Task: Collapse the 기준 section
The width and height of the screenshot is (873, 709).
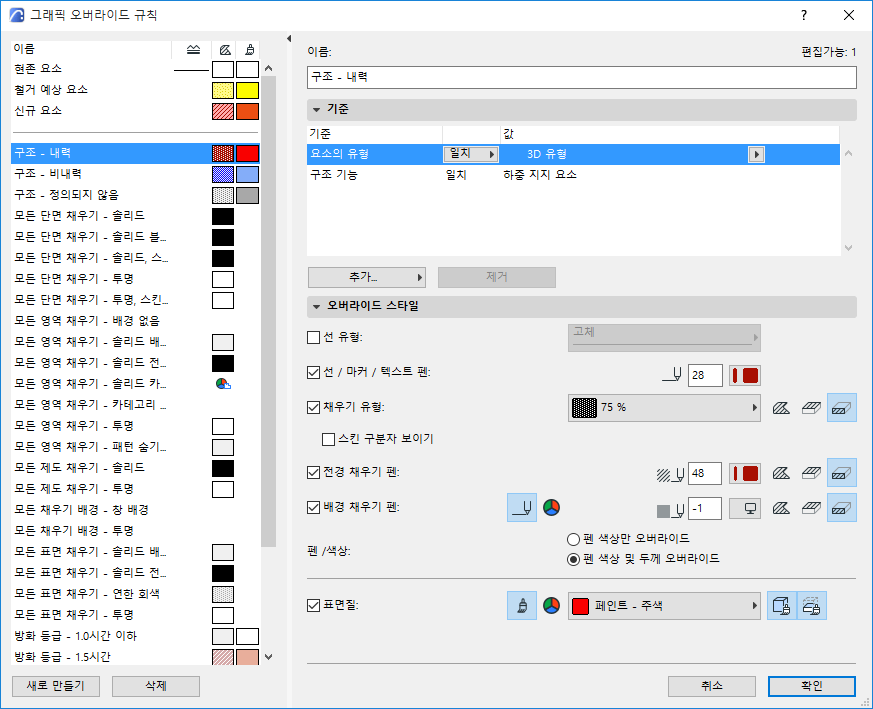Action: [x=317, y=110]
